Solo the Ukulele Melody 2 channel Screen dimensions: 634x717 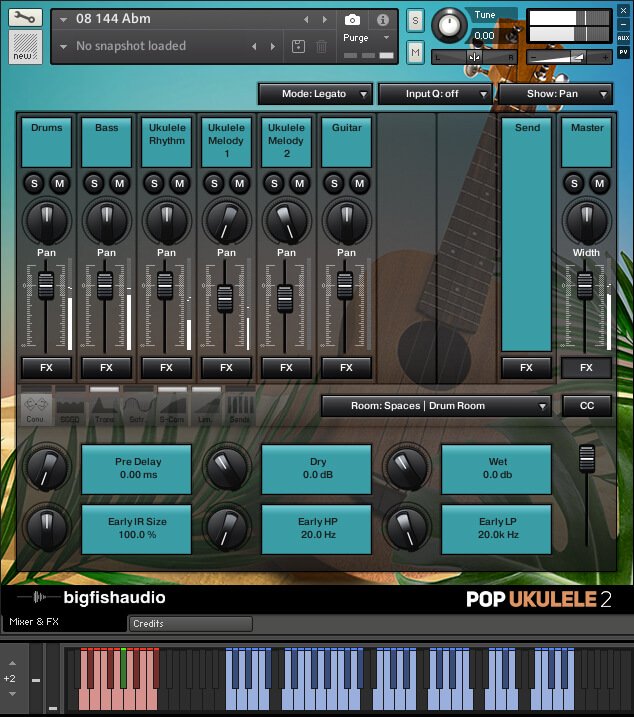(274, 184)
